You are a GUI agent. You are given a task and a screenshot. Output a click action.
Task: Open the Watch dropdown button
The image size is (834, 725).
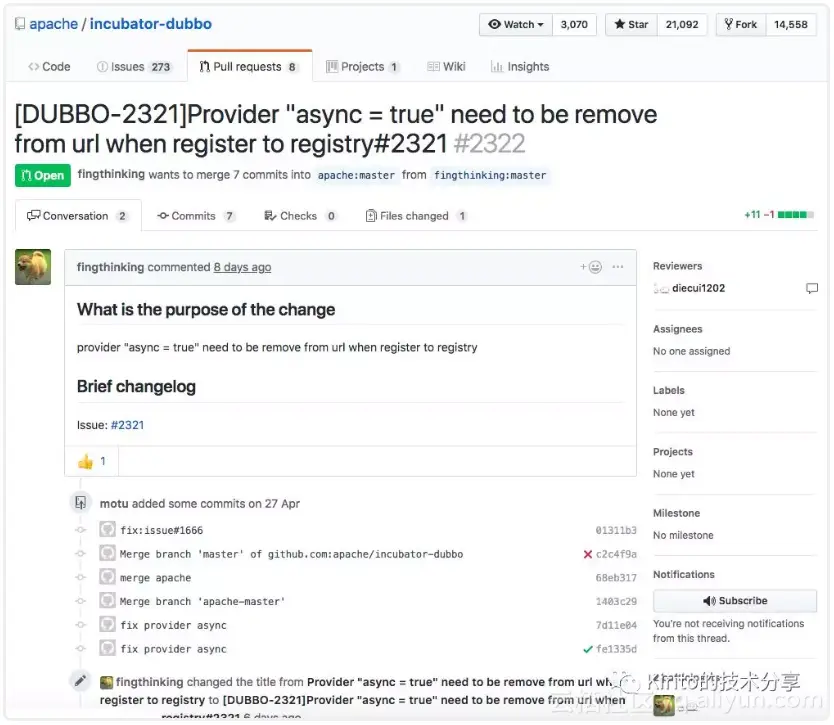(x=516, y=24)
